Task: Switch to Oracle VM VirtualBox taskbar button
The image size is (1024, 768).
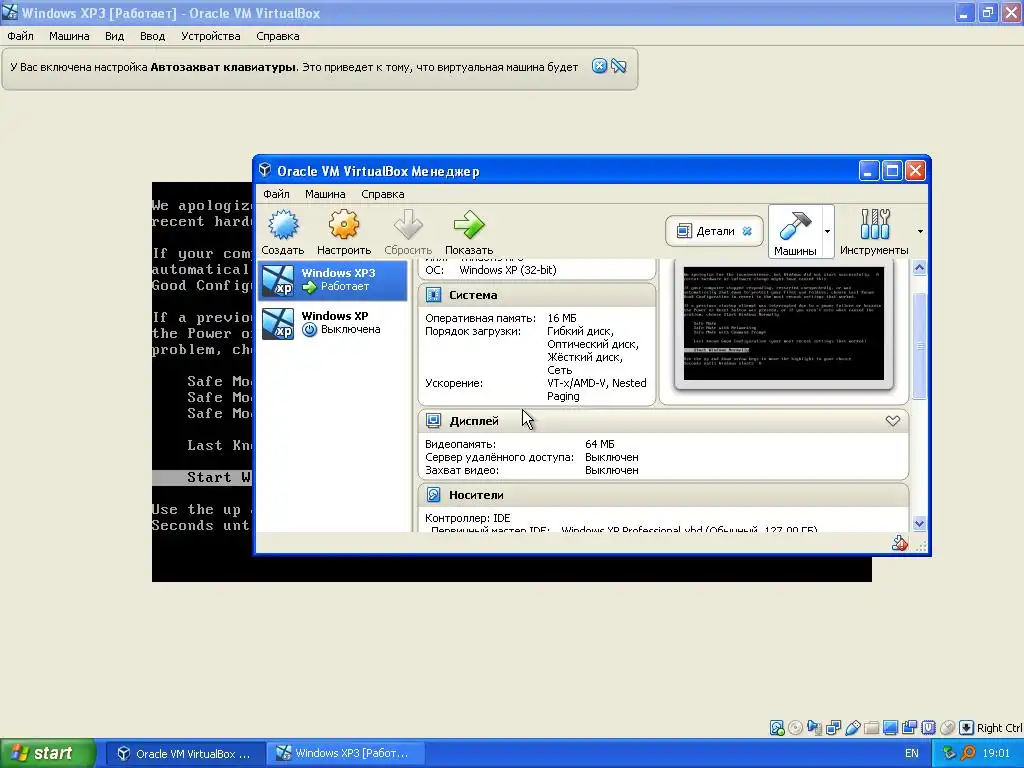Action: [185, 754]
